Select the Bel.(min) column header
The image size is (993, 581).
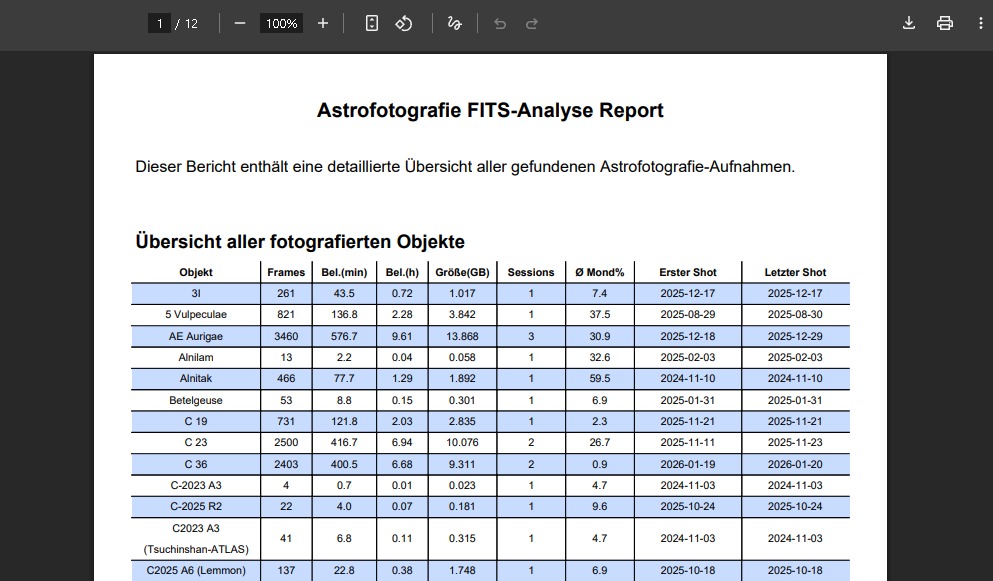click(344, 272)
